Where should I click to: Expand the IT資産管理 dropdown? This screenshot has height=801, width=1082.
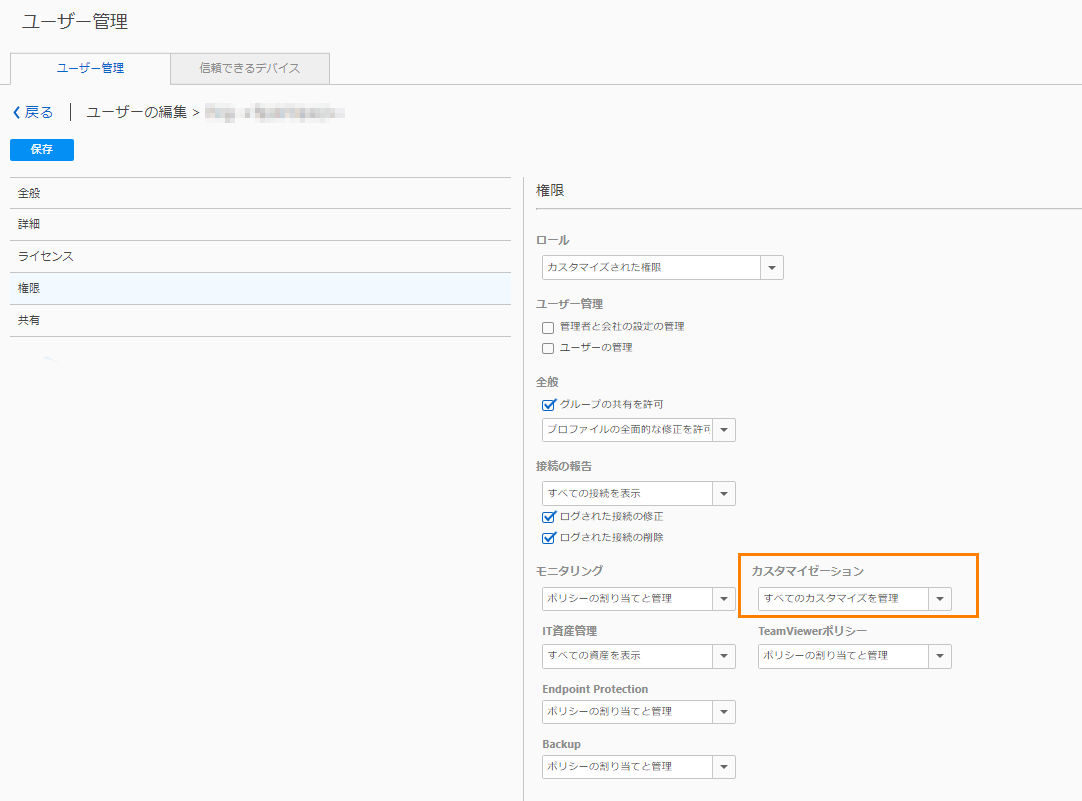[x=724, y=656]
